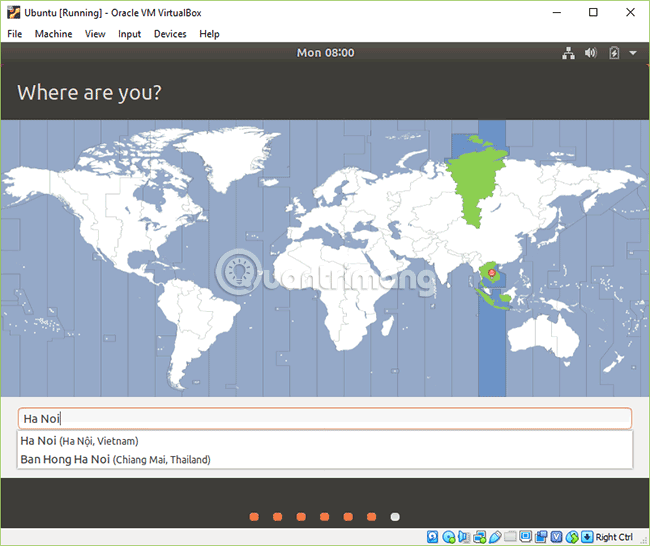The width and height of the screenshot is (650, 546).
Task: Click the virtualization 'V' status icon
Action: coord(556,537)
